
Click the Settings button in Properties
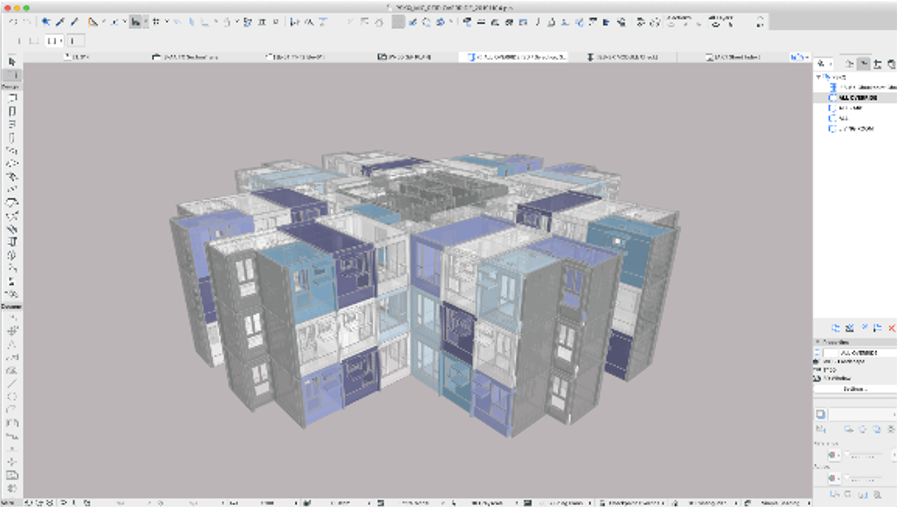(x=855, y=389)
